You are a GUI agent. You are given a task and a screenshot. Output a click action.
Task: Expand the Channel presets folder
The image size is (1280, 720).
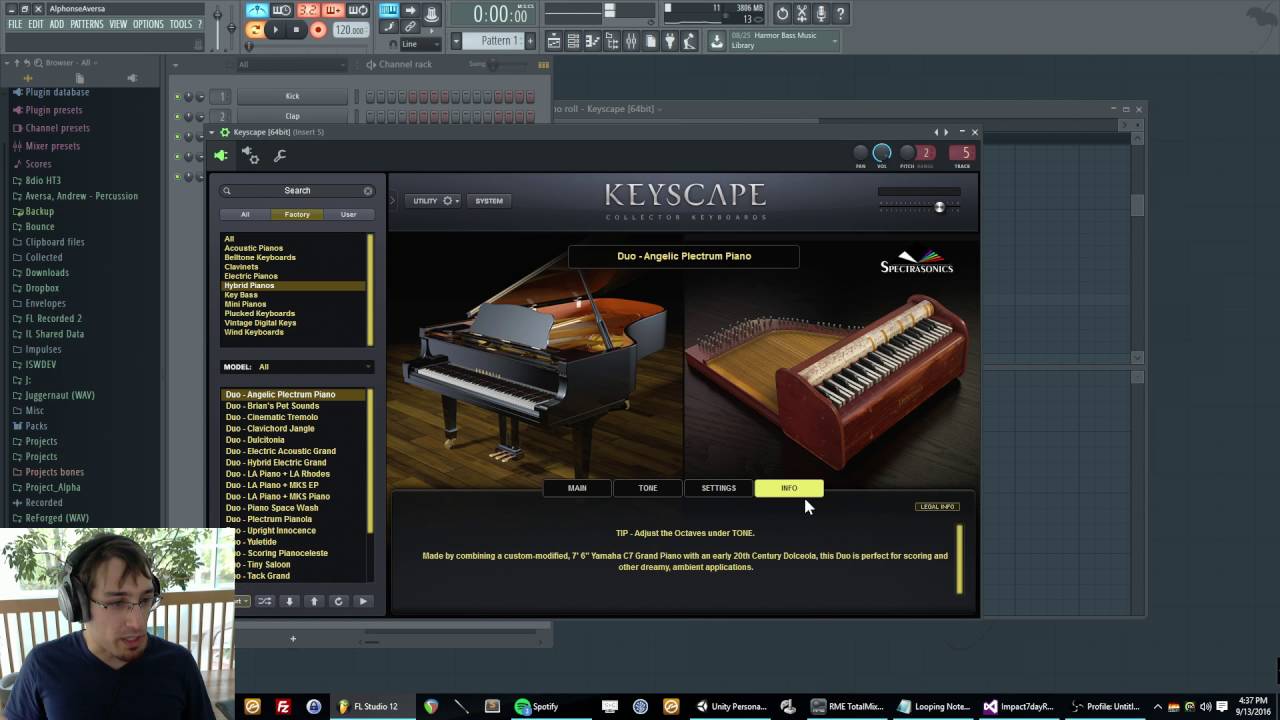pos(57,128)
